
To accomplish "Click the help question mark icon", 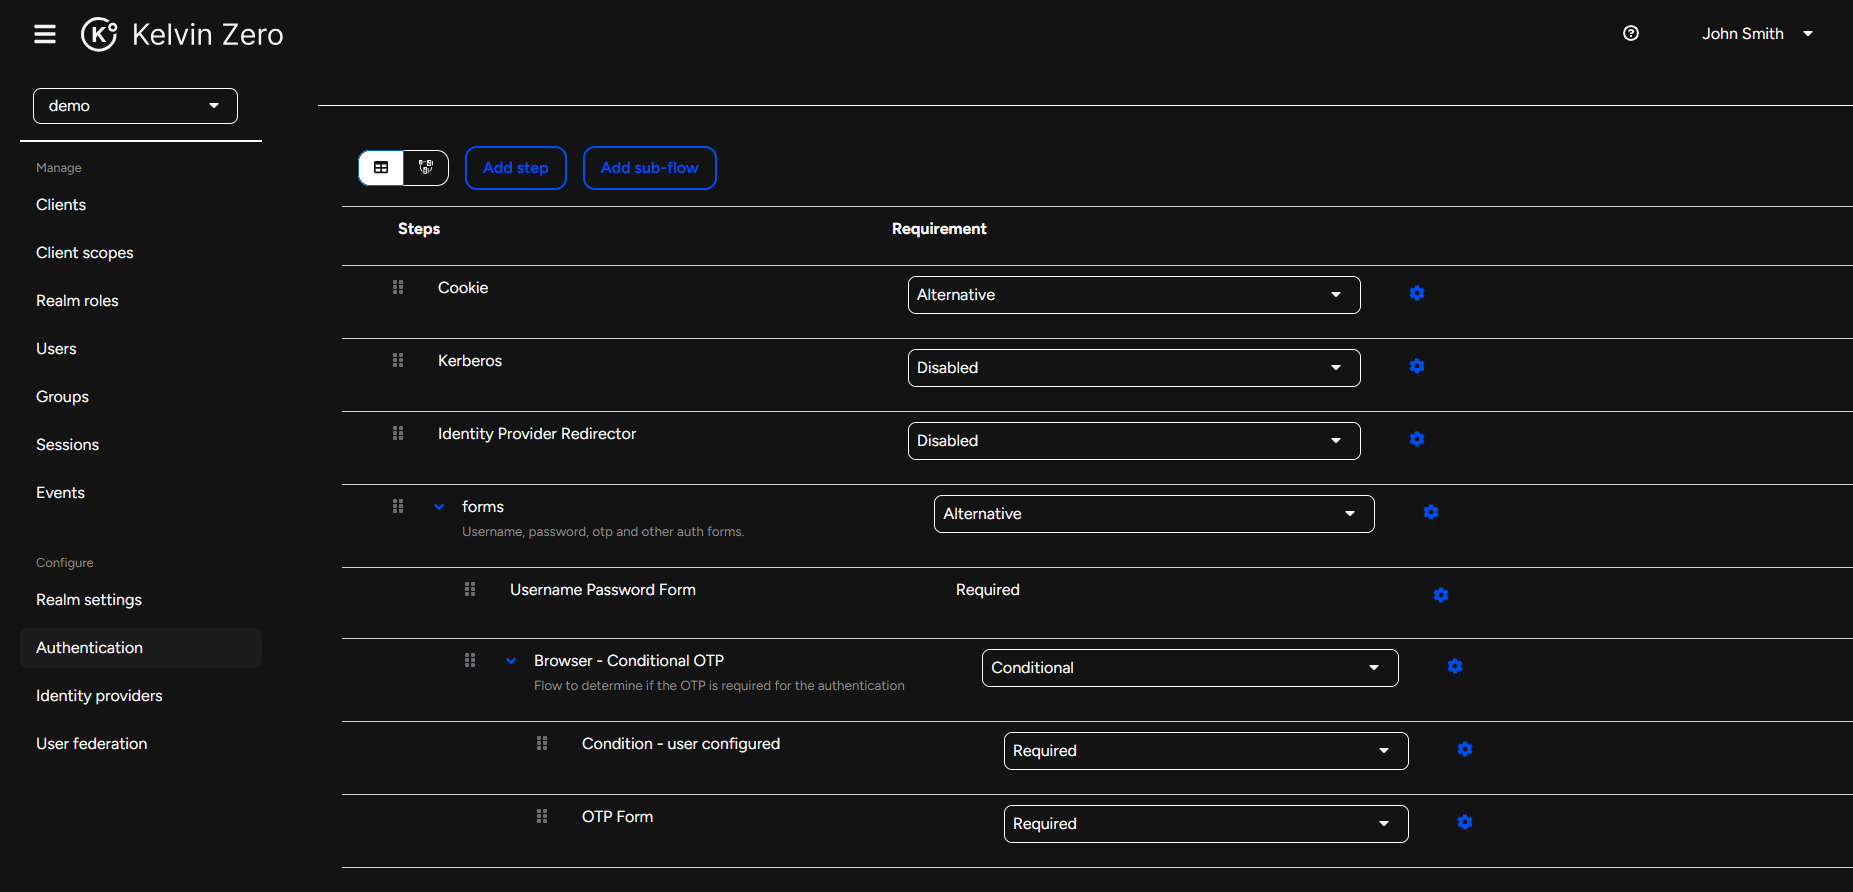I will coord(1631,33).
